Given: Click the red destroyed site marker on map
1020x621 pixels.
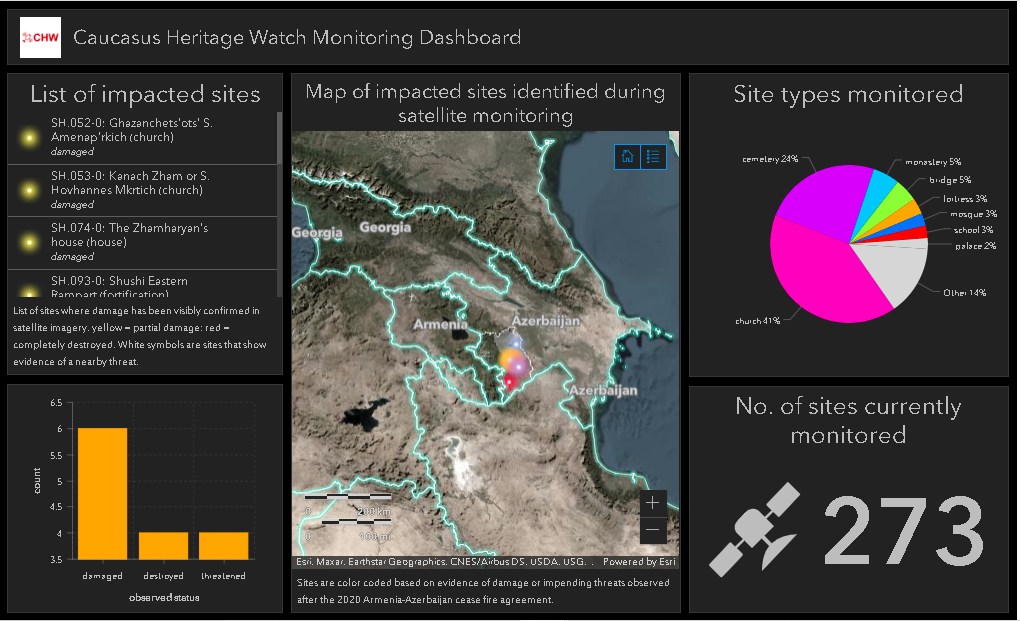Looking at the screenshot, I should 509,381.
